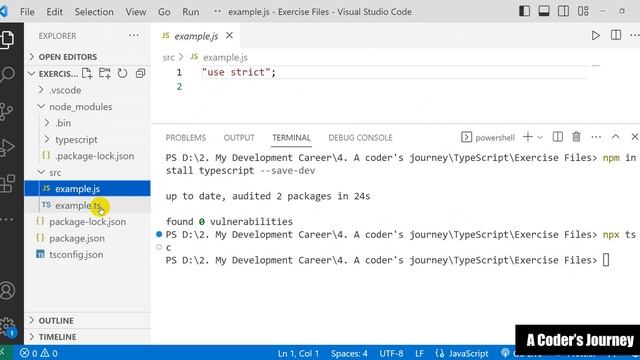Show additional activity bar views ellipsis
The width and height of the screenshot is (640, 360).
pos(7,220)
